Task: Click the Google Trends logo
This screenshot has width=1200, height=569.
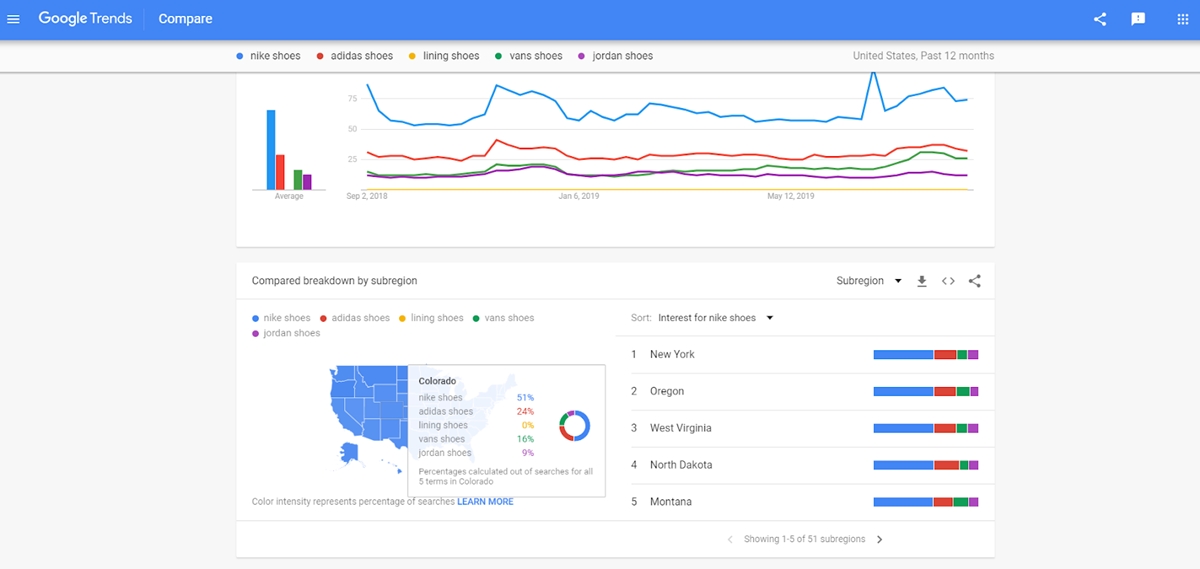Action: pyautogui.click(x=85, y=19)
